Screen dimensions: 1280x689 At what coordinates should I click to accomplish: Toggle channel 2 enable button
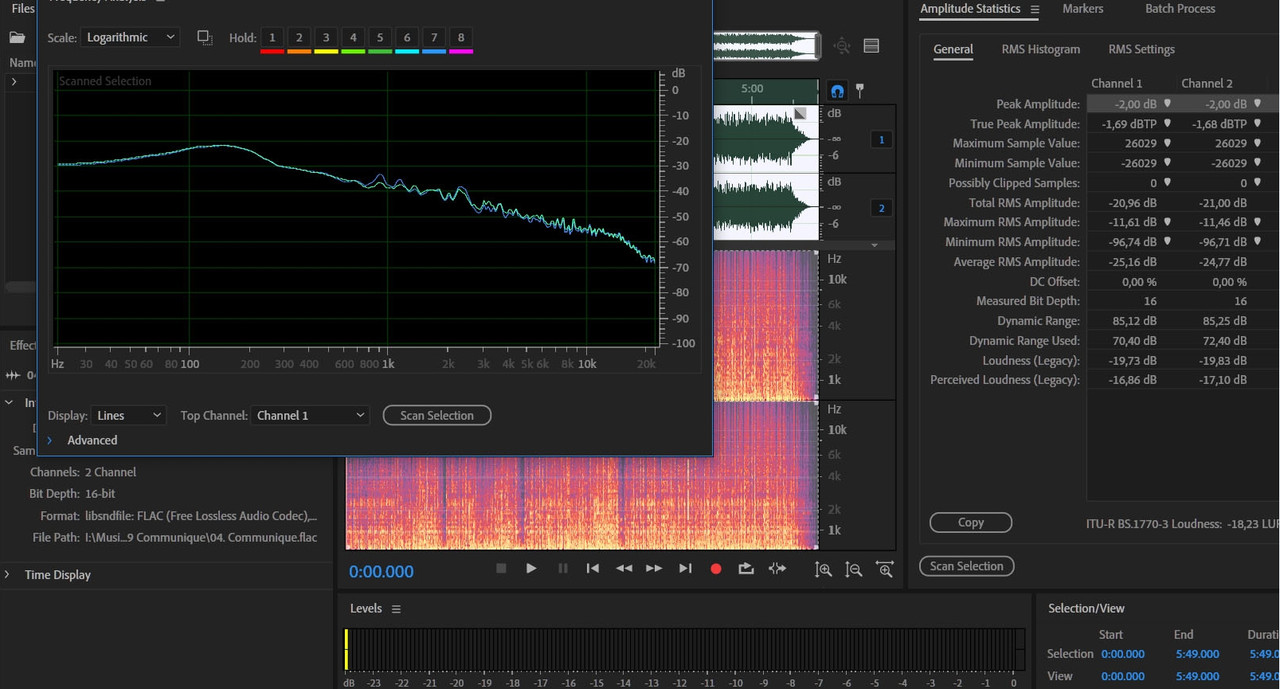[x=881, y=208]
